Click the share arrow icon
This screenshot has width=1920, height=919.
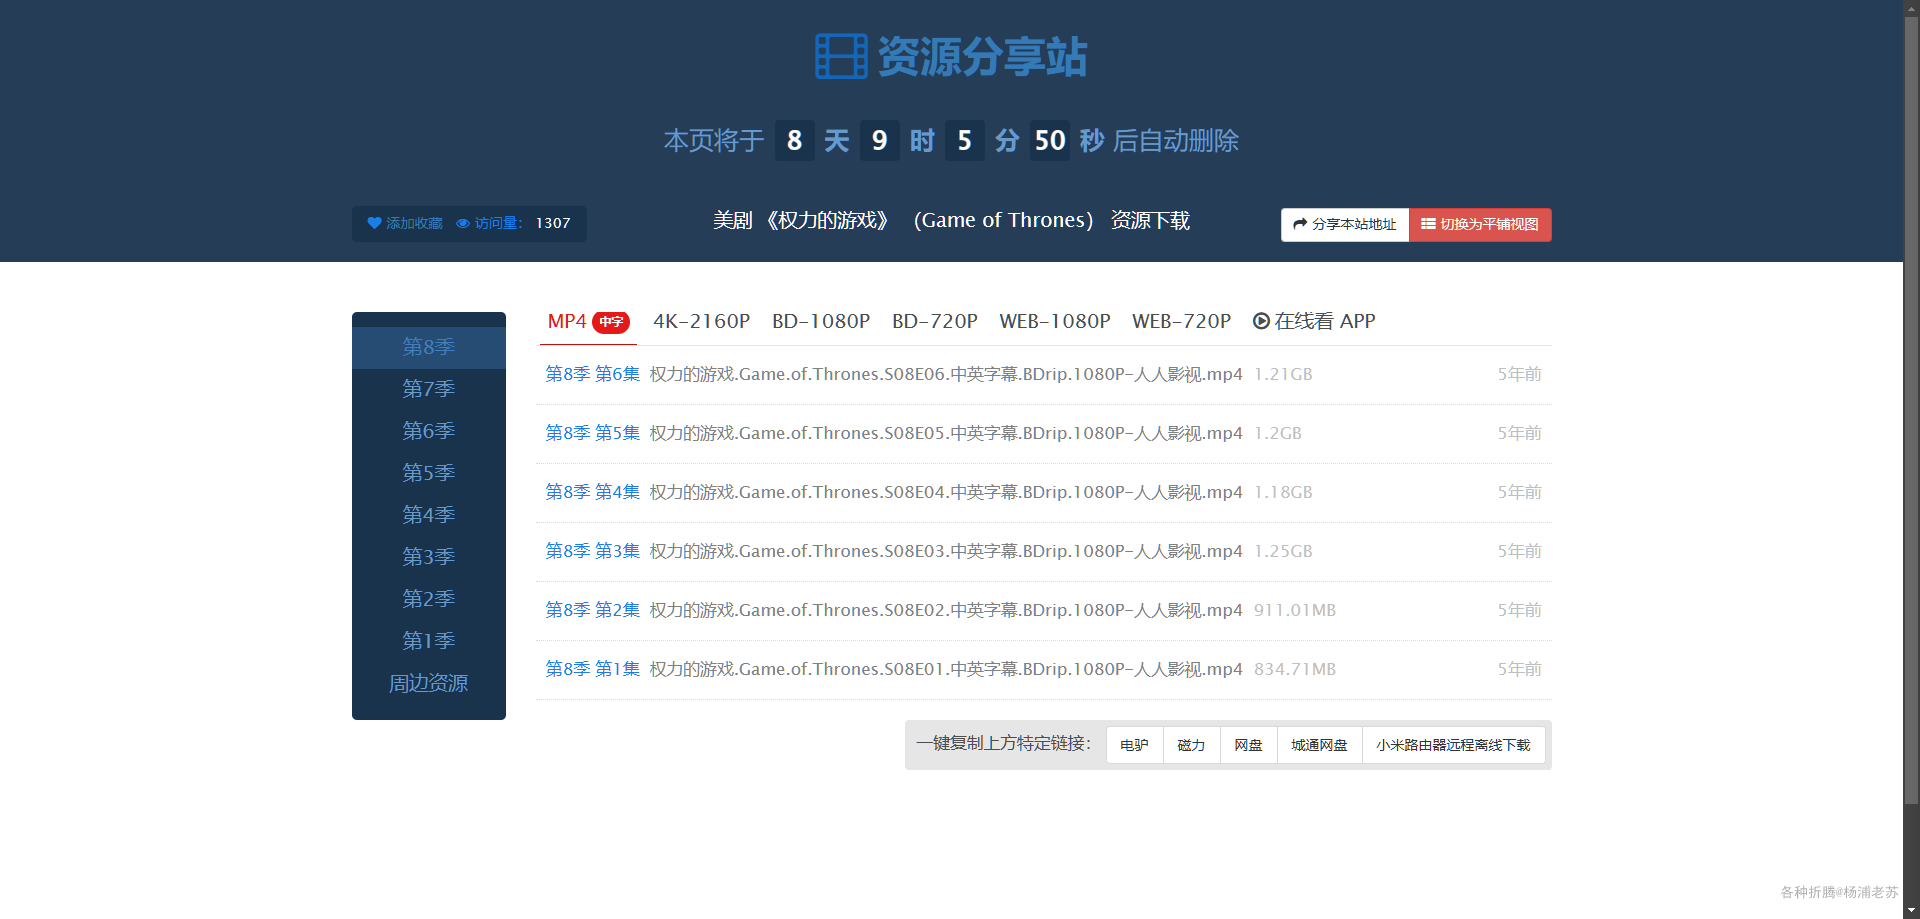pyautogui.click(x=1300, y=224)
